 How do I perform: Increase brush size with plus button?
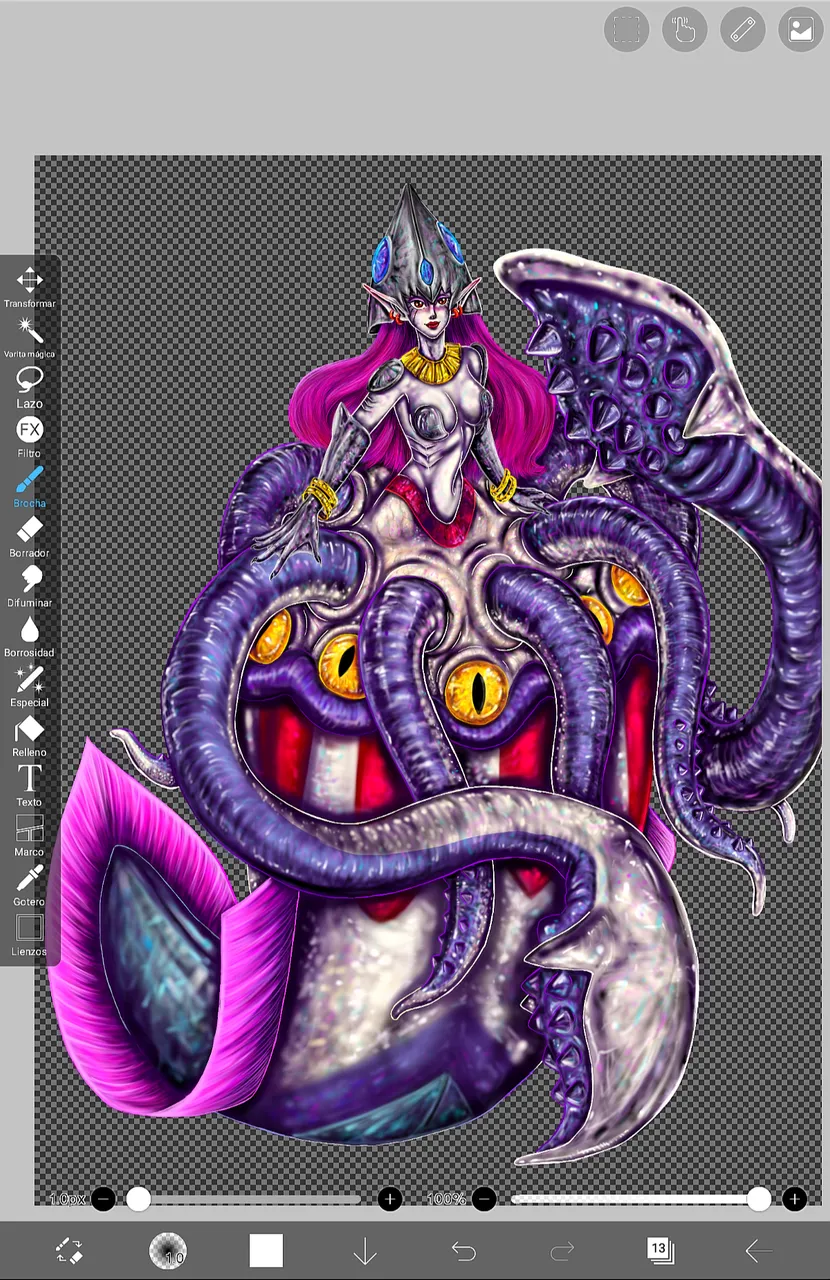(390, 1199)
